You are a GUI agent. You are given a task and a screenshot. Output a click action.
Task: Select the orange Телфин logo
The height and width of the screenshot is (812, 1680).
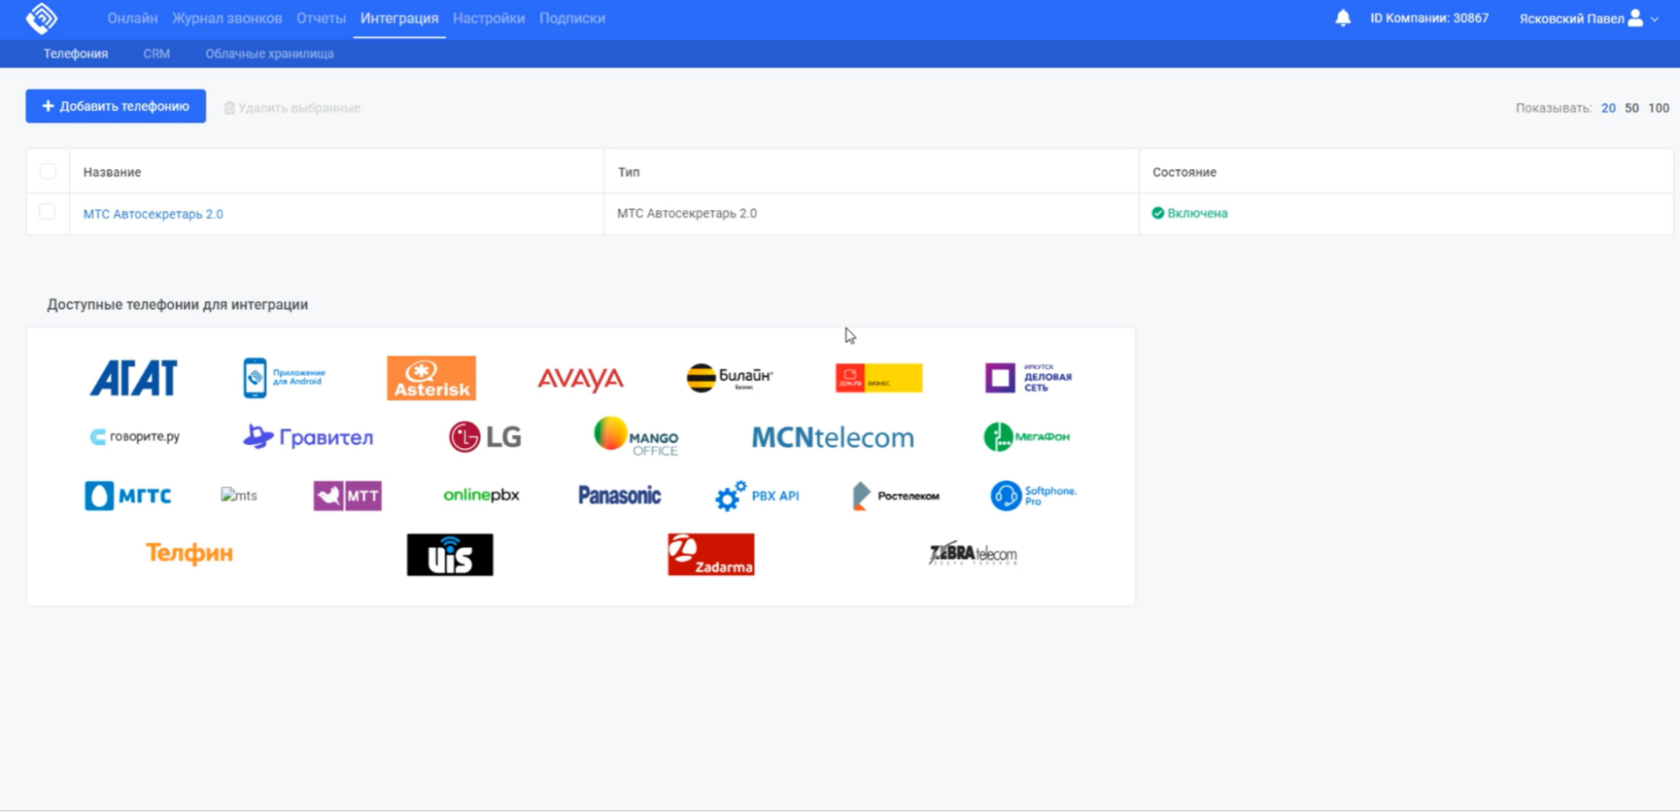tap(189, 553)
